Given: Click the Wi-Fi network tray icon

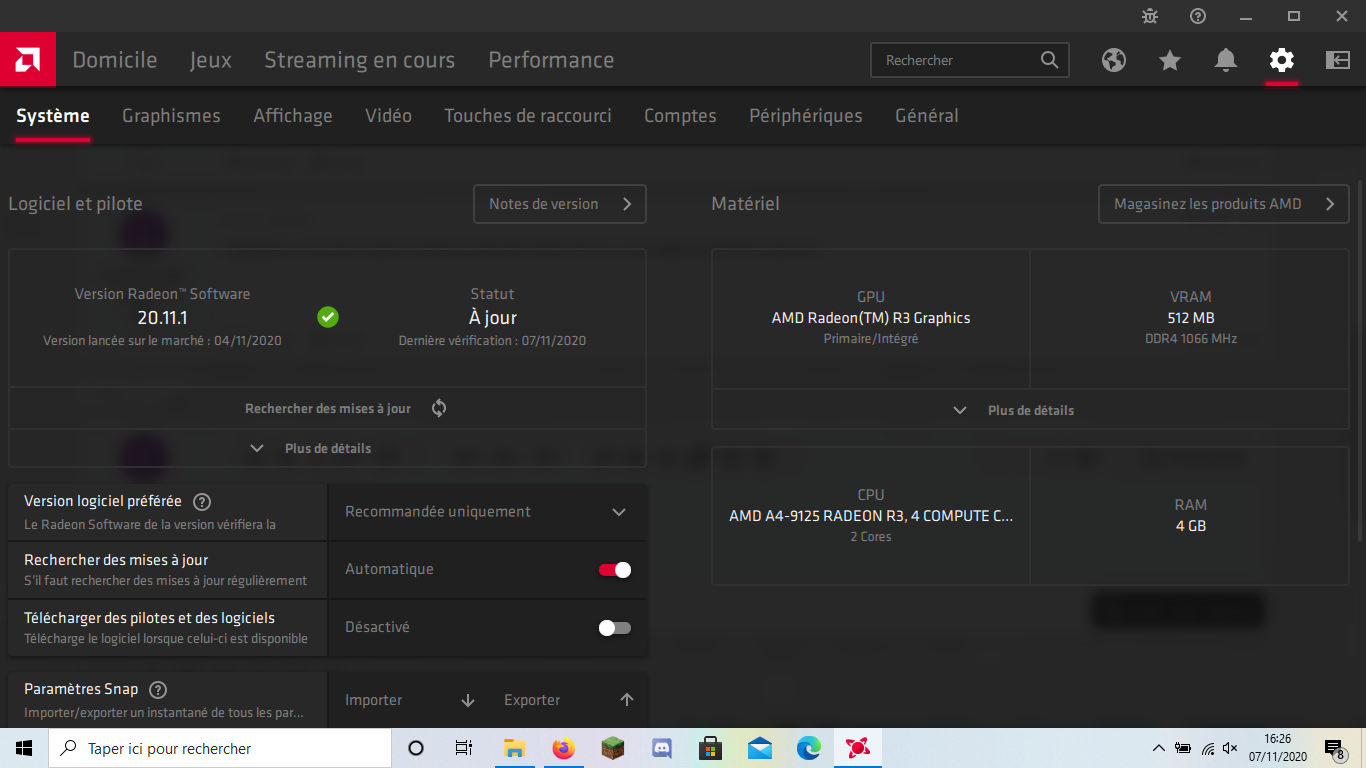Looking at the screenshot, I should point(1207,748).
